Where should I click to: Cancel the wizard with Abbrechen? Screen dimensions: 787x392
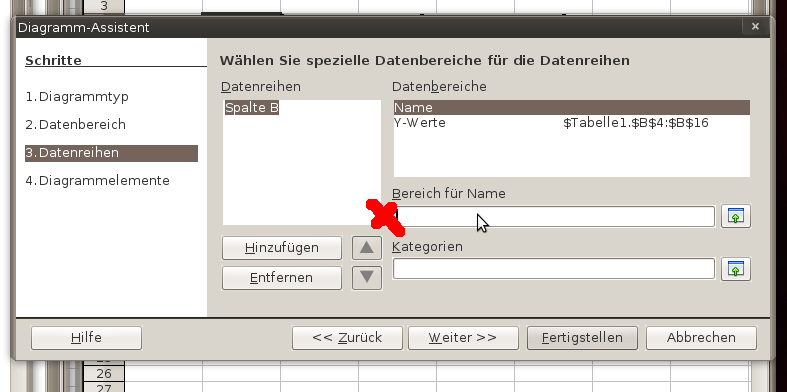[x=701, y=338]
